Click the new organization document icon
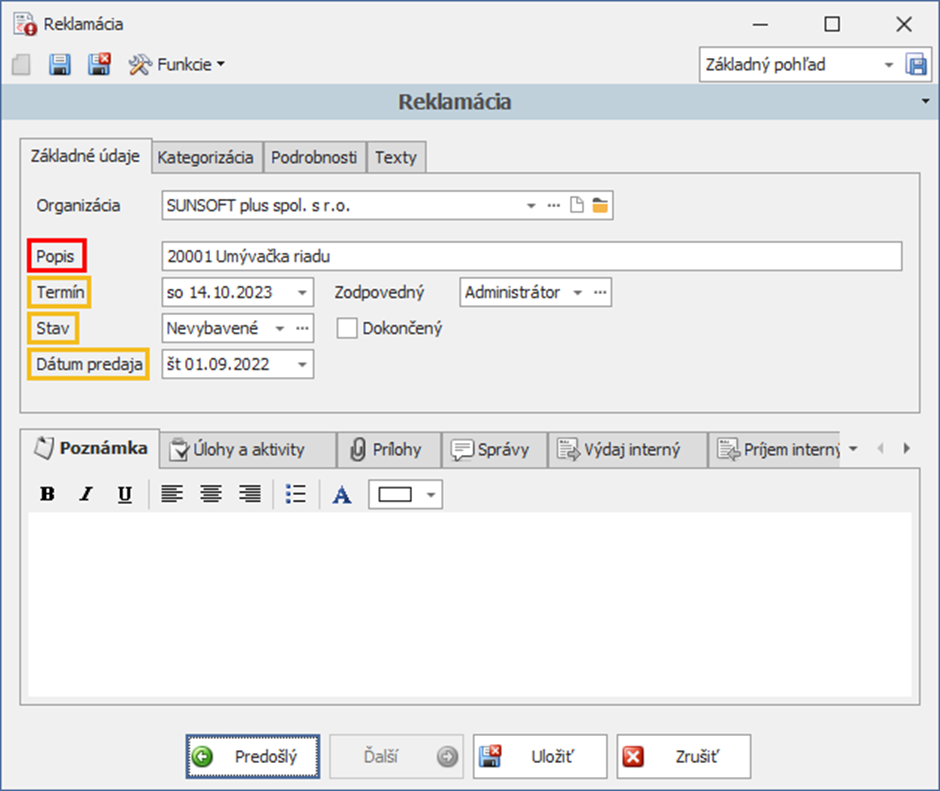 (577, 206)
